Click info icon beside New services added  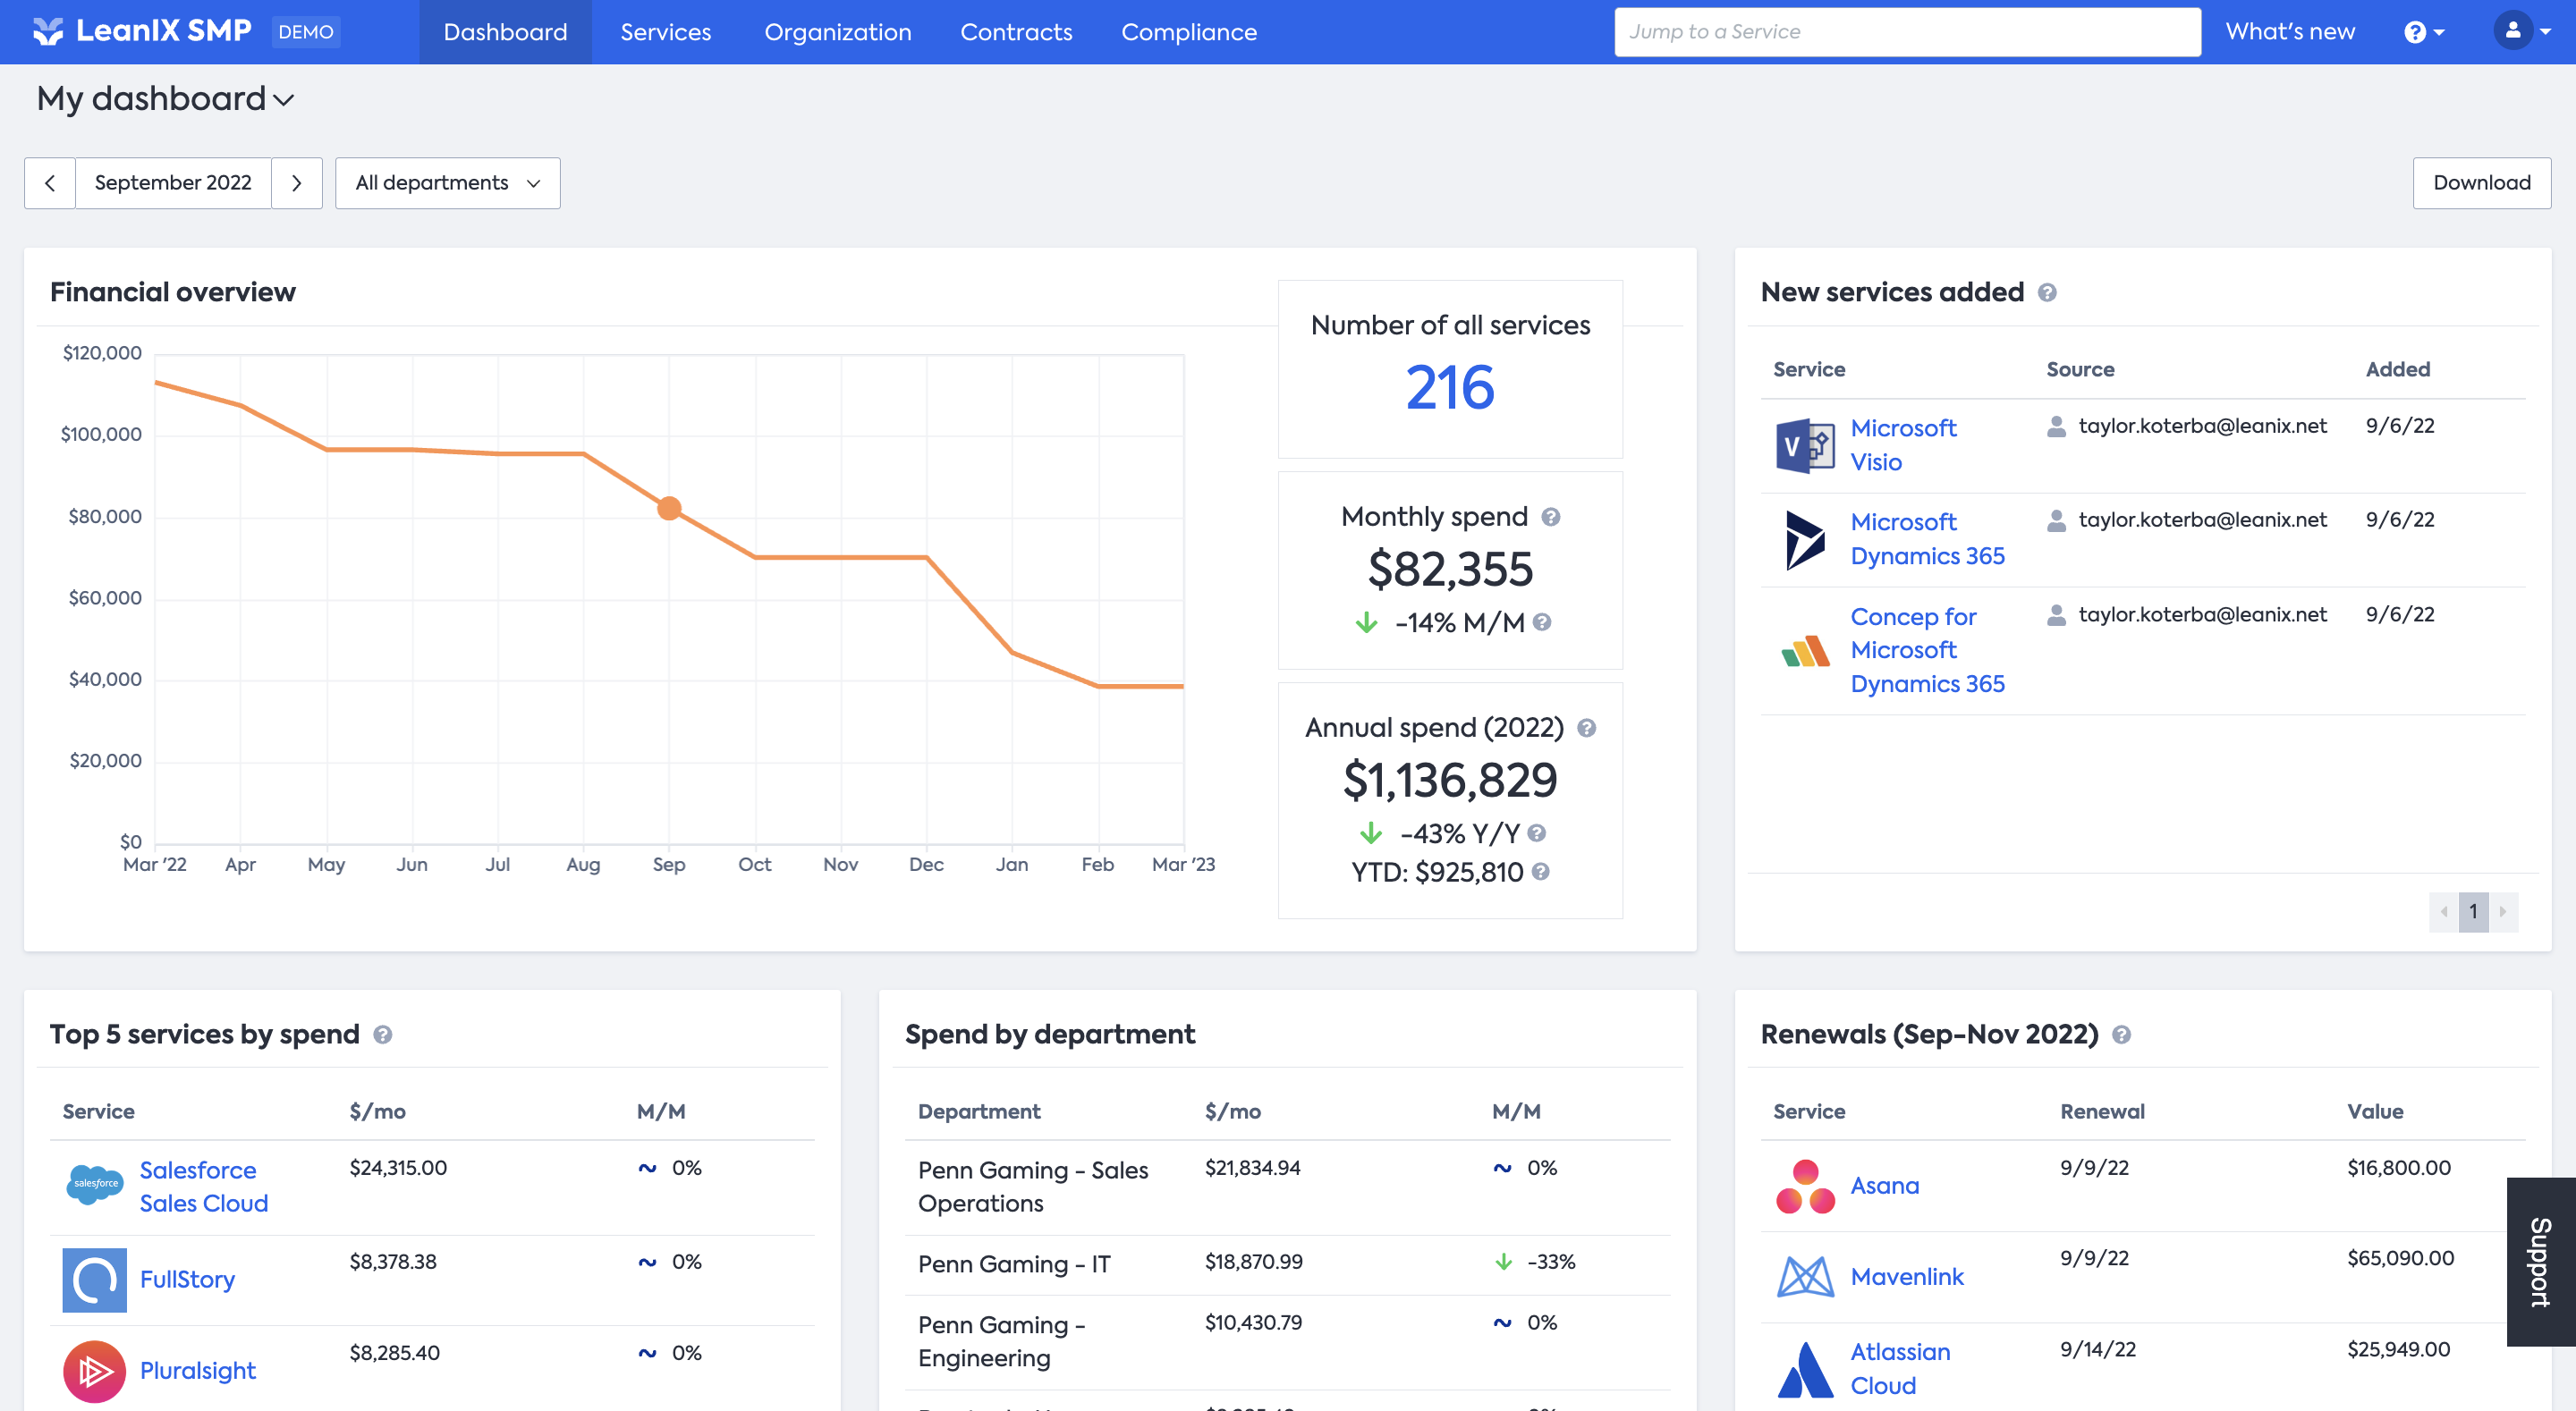click(x=2047, y=293)
